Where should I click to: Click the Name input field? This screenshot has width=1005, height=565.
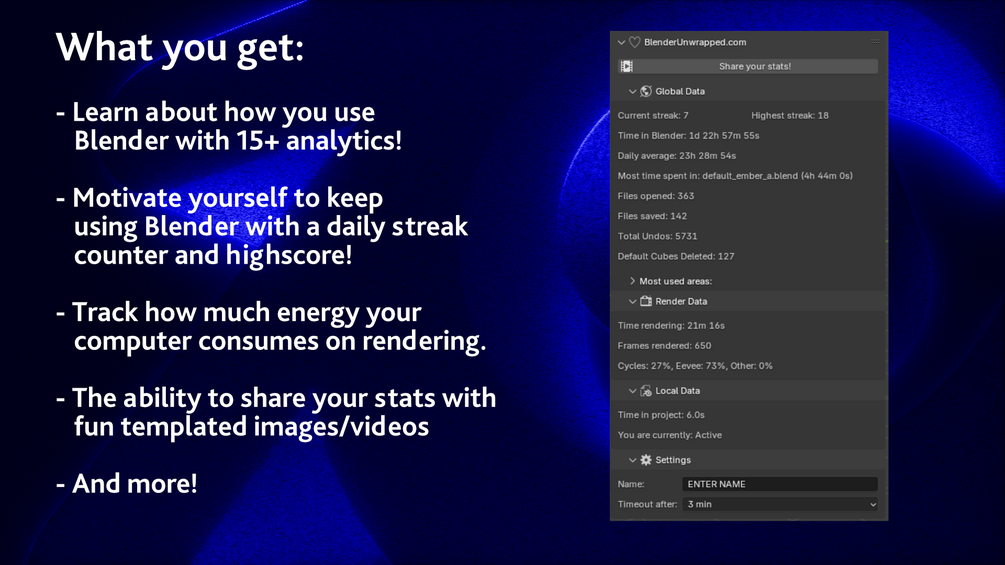pos(780,484)
